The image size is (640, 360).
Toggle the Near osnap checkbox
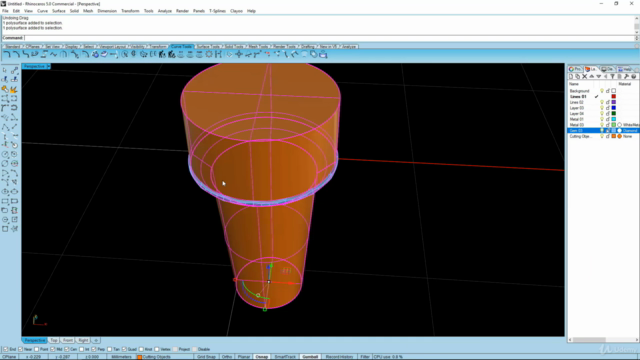[21, 349]
